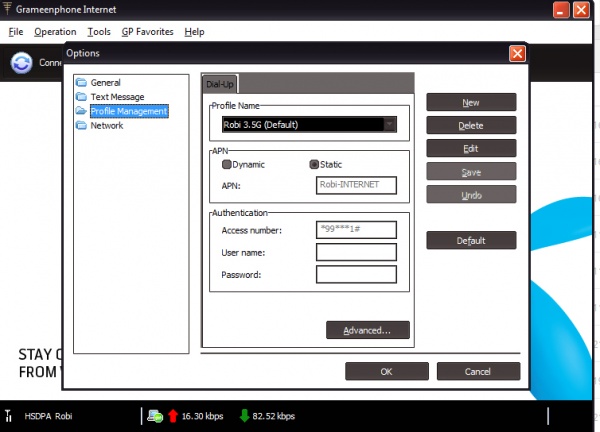Screen dimensions: 600x432
Task: Select Network in the options tree
Action: (x=106, y=126)
